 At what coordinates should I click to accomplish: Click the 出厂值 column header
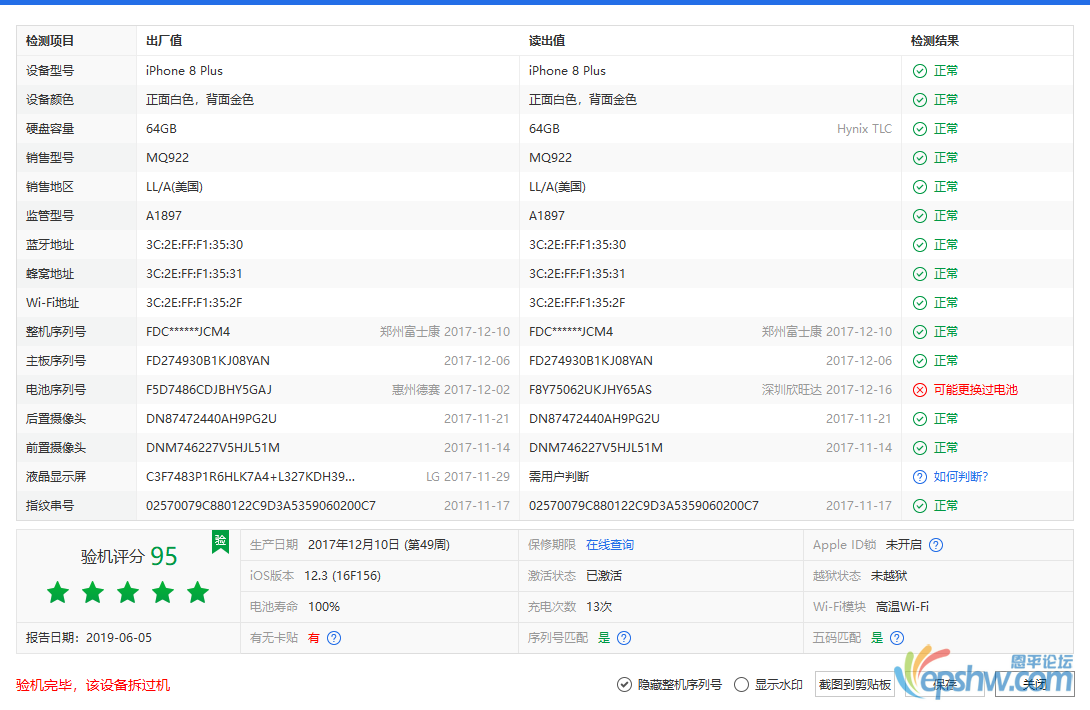pos(164,41)
